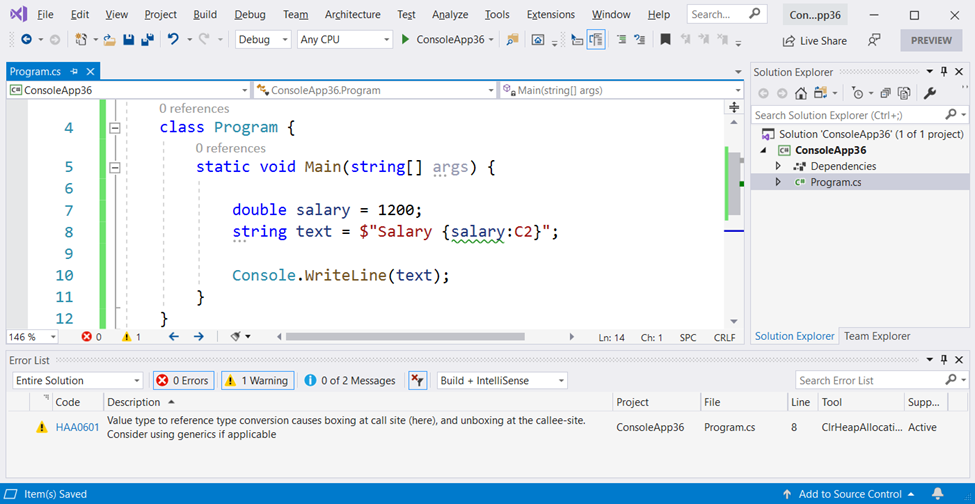Toggle the 0 of 2 Messages filter
975x504 pixels.
(349, 380)
